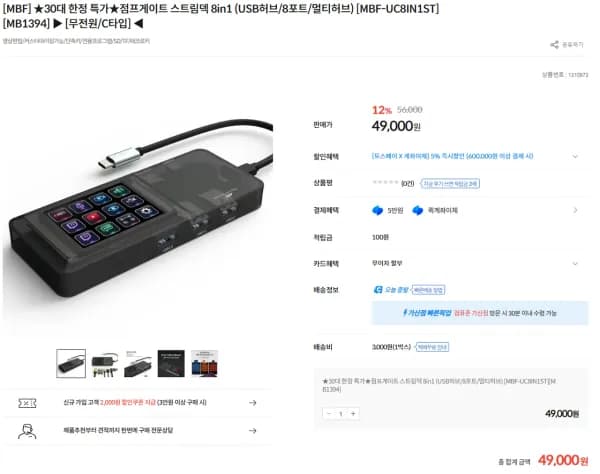Select the dark fourth product thumbnail

(171, 364)
